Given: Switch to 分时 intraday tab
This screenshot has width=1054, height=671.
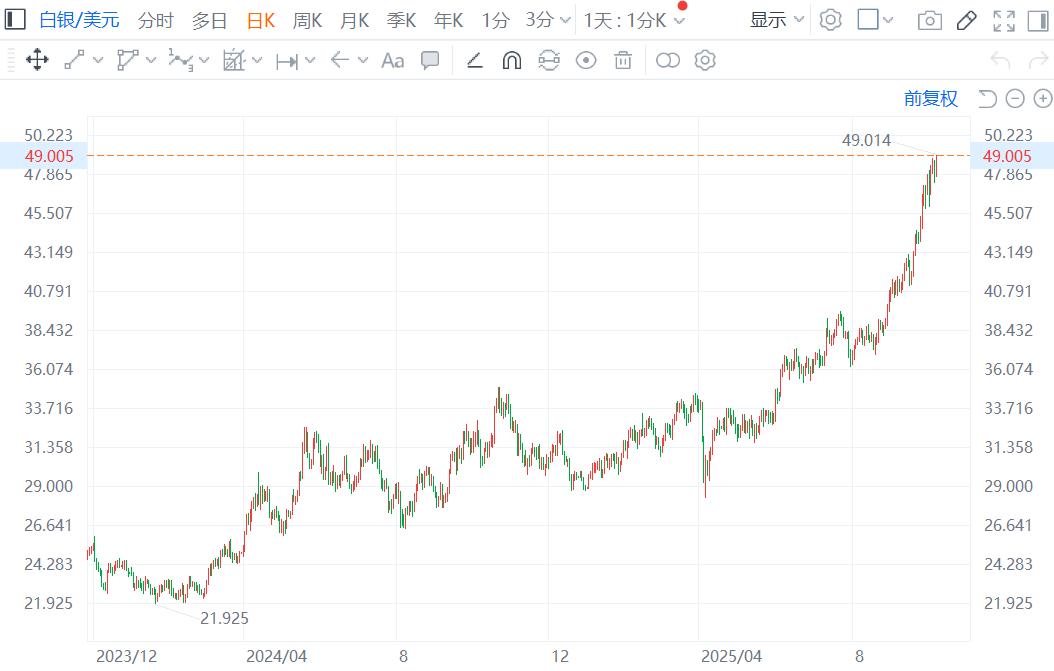Looking at the screenshot, I should (155, 20).
